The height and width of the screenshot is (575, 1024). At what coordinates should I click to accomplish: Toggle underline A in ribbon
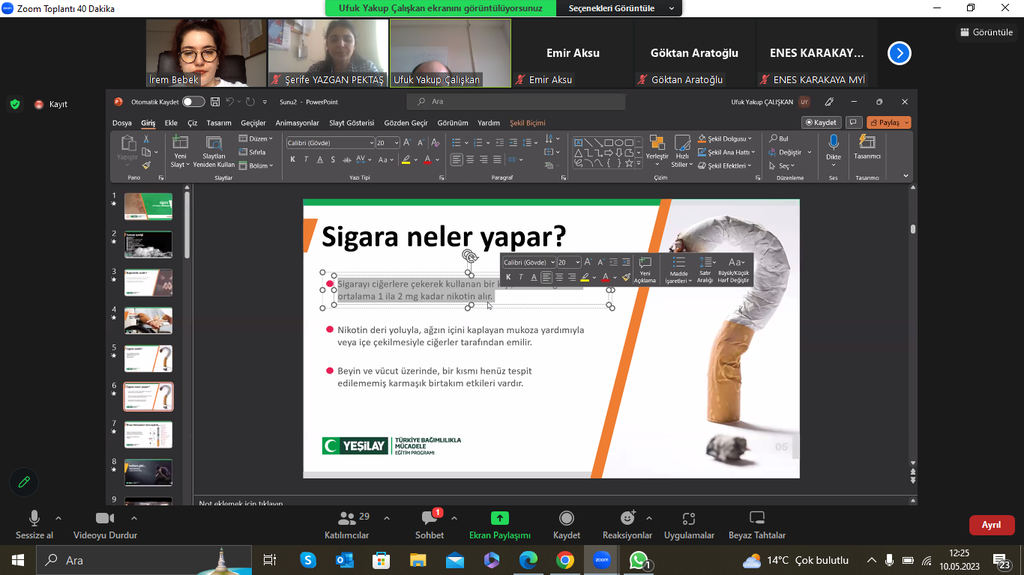coord(319,159)
